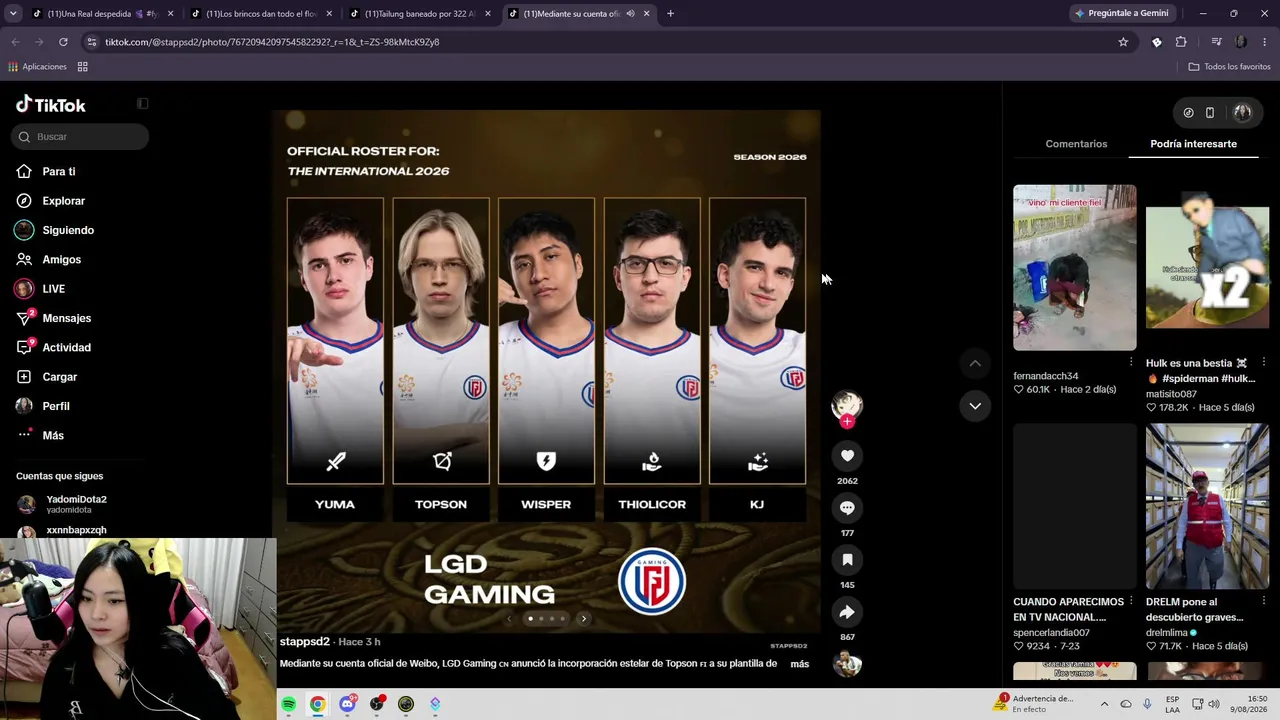
Task: Follow stappsd2 with the red plus badge
Action: 847,422
